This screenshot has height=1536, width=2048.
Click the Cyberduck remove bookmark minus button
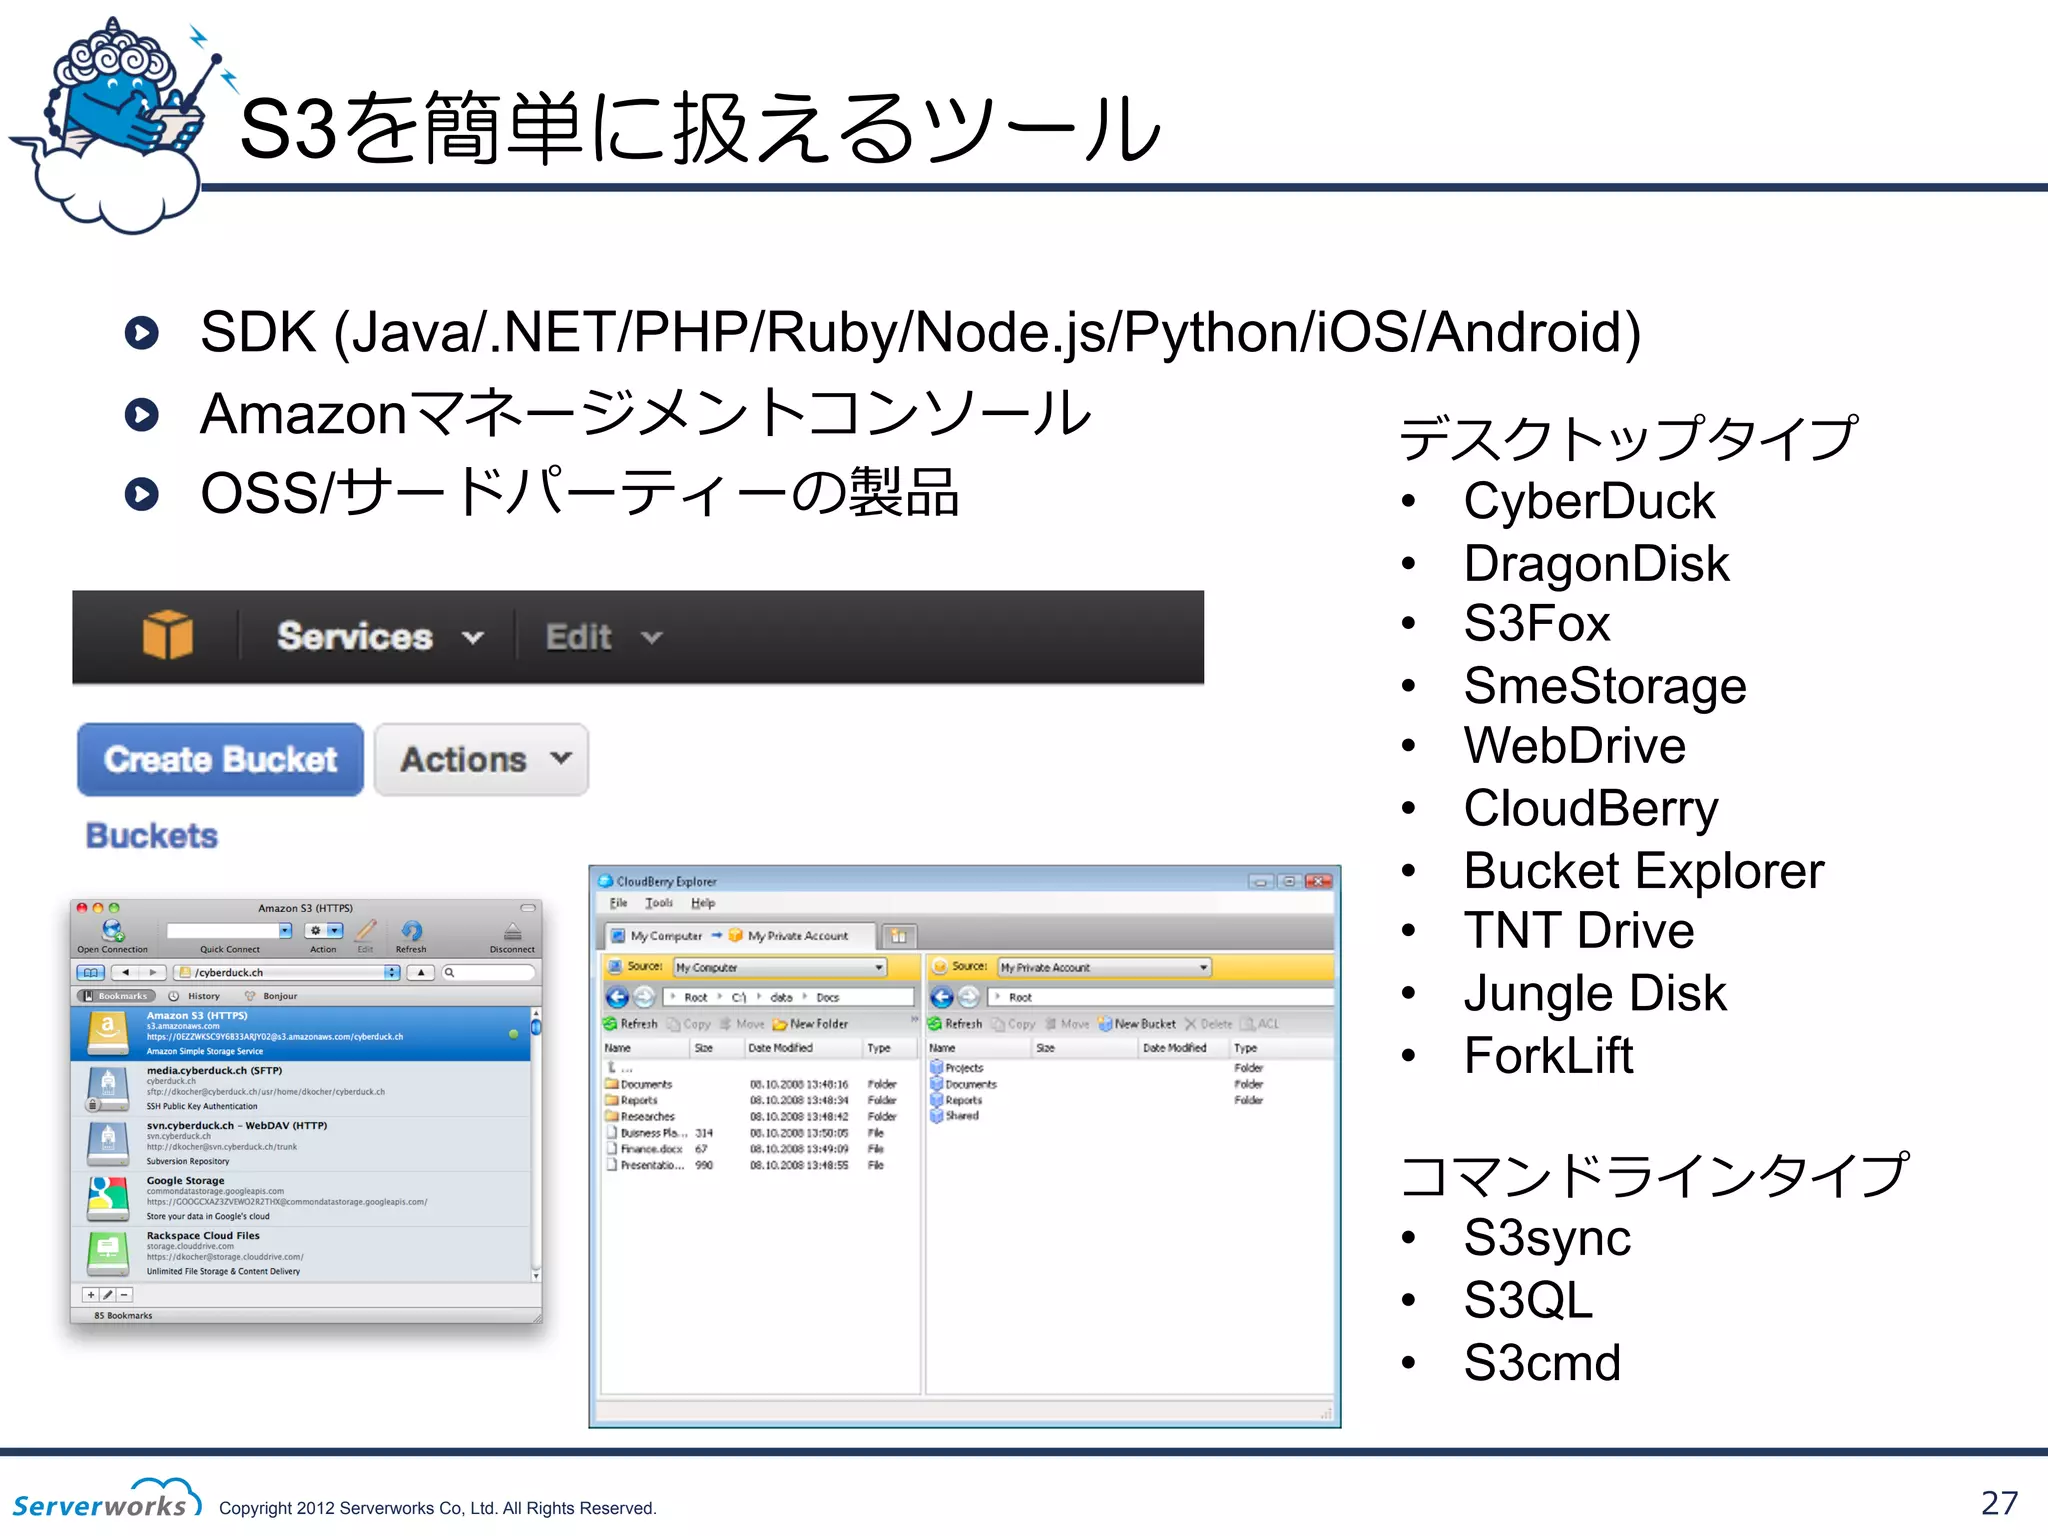(x=124, y=1294)
